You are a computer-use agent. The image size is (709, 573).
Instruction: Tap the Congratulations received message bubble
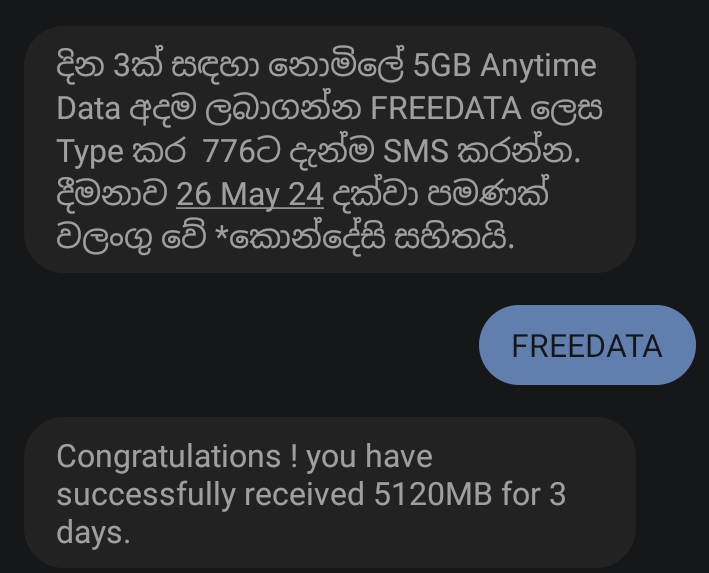click(330, 492)
